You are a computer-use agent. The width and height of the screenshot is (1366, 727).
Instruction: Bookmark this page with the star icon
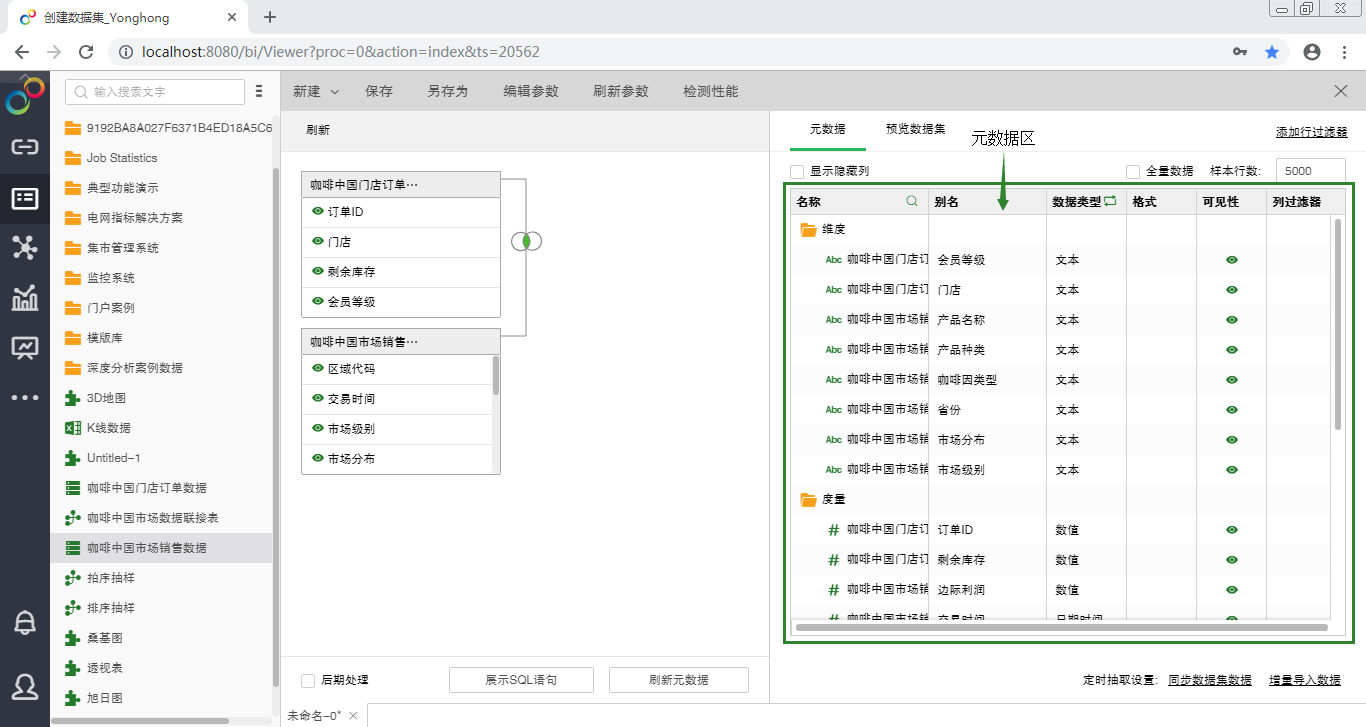(x=1272, y=52)
